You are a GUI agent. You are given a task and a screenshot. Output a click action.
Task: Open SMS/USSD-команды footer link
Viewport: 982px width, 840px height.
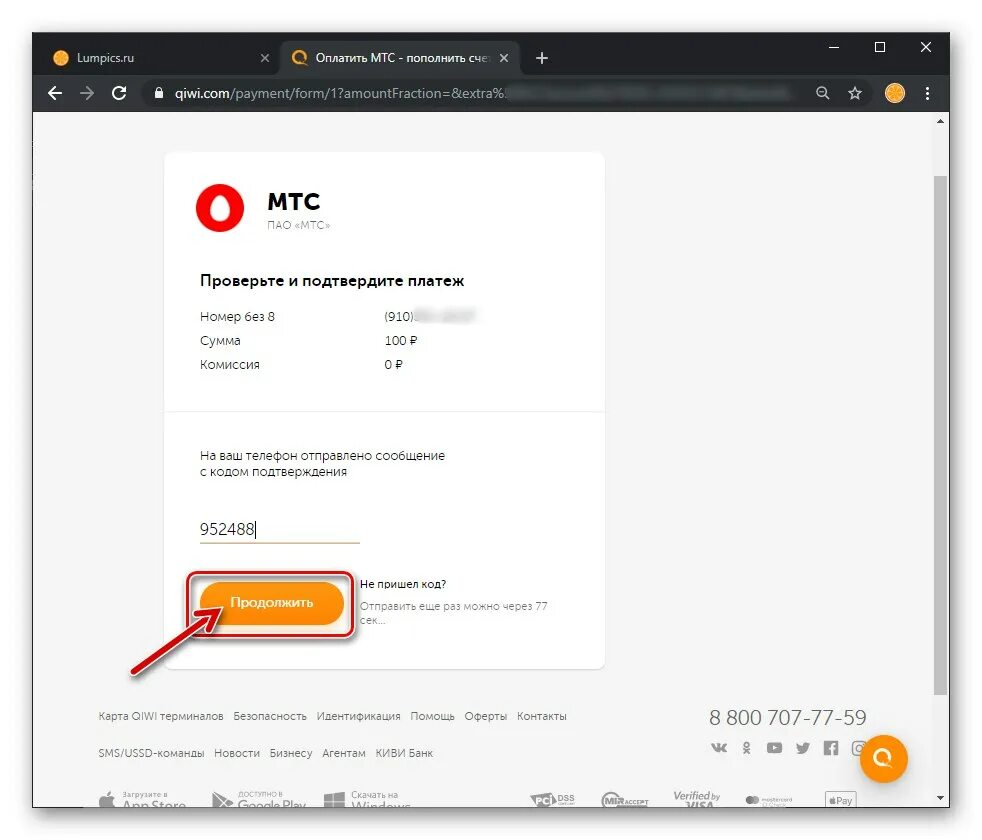click(151, 753)
